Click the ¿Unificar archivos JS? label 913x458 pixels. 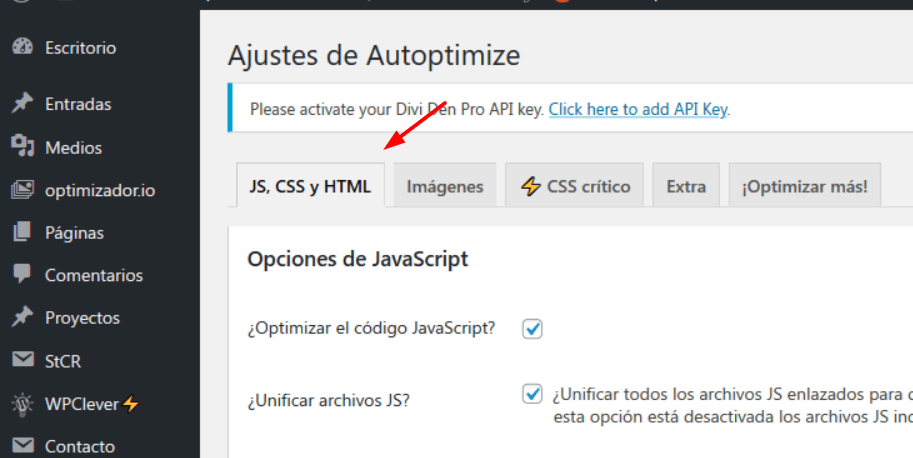(328, 400)
